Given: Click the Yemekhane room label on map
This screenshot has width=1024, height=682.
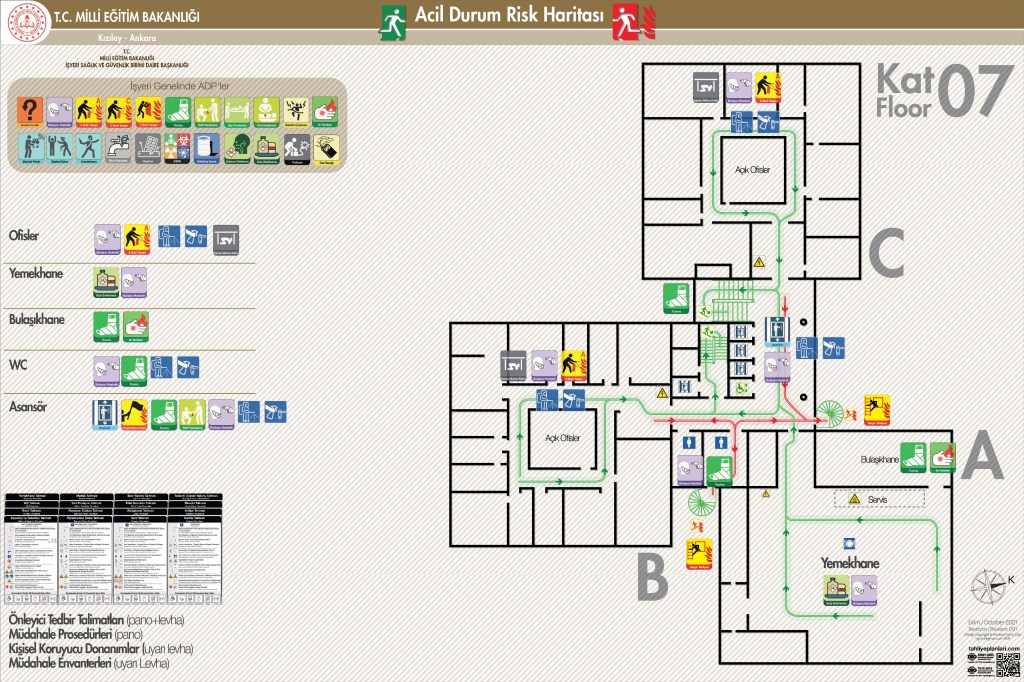Looking at the screenshot, I should click(849, 564).
